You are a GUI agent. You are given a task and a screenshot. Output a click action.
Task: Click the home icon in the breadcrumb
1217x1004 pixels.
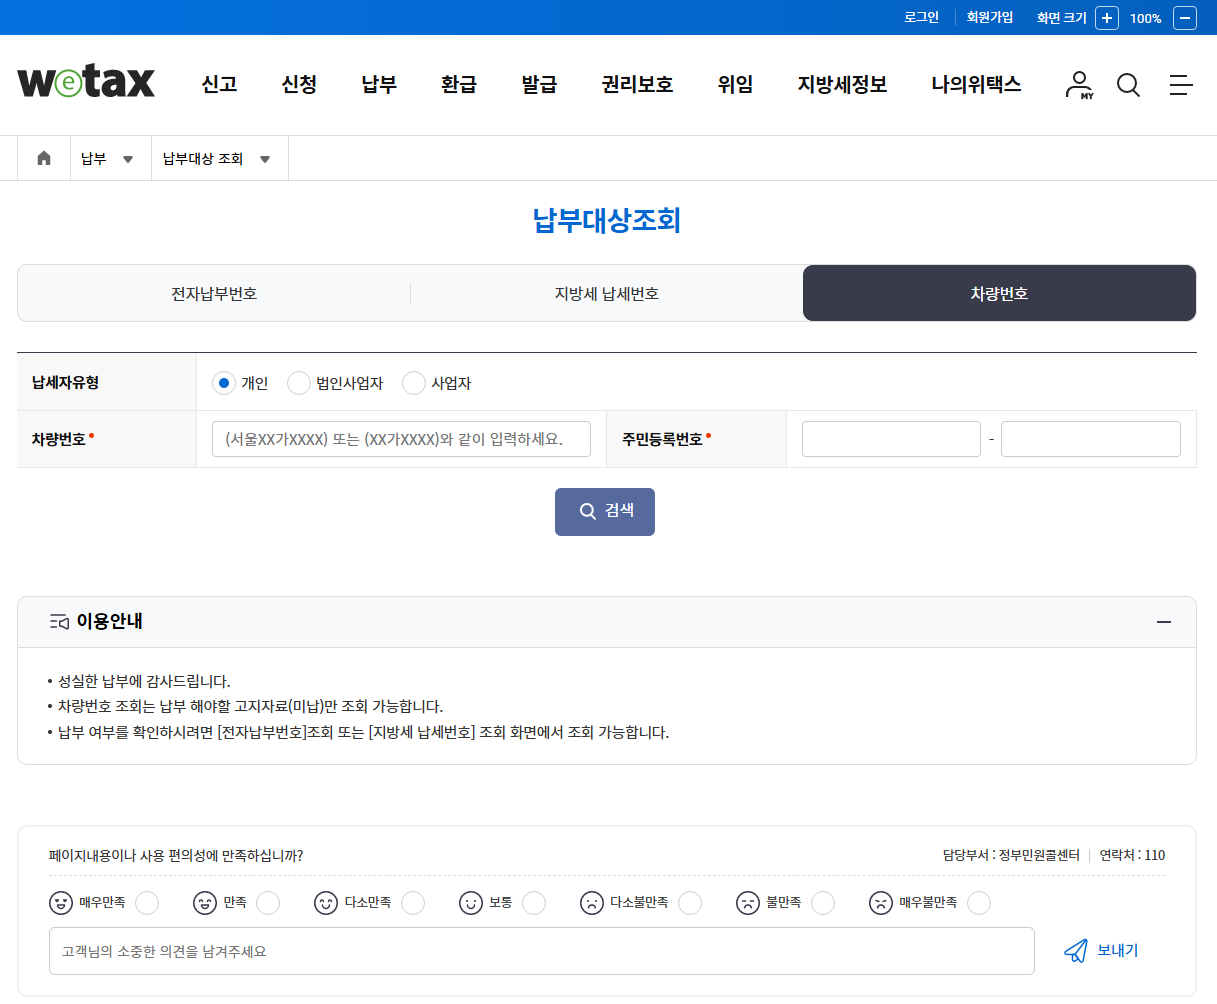(43, 157)
